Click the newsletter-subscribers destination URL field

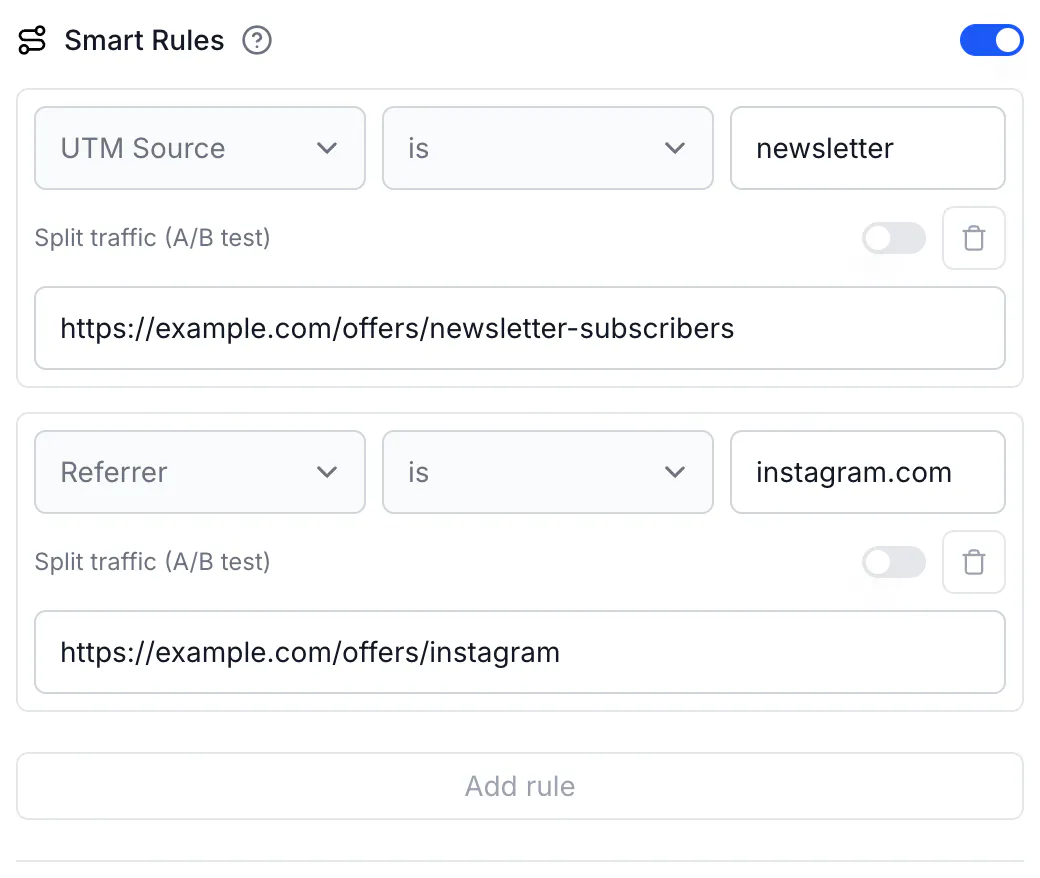[x=520, y=328]
